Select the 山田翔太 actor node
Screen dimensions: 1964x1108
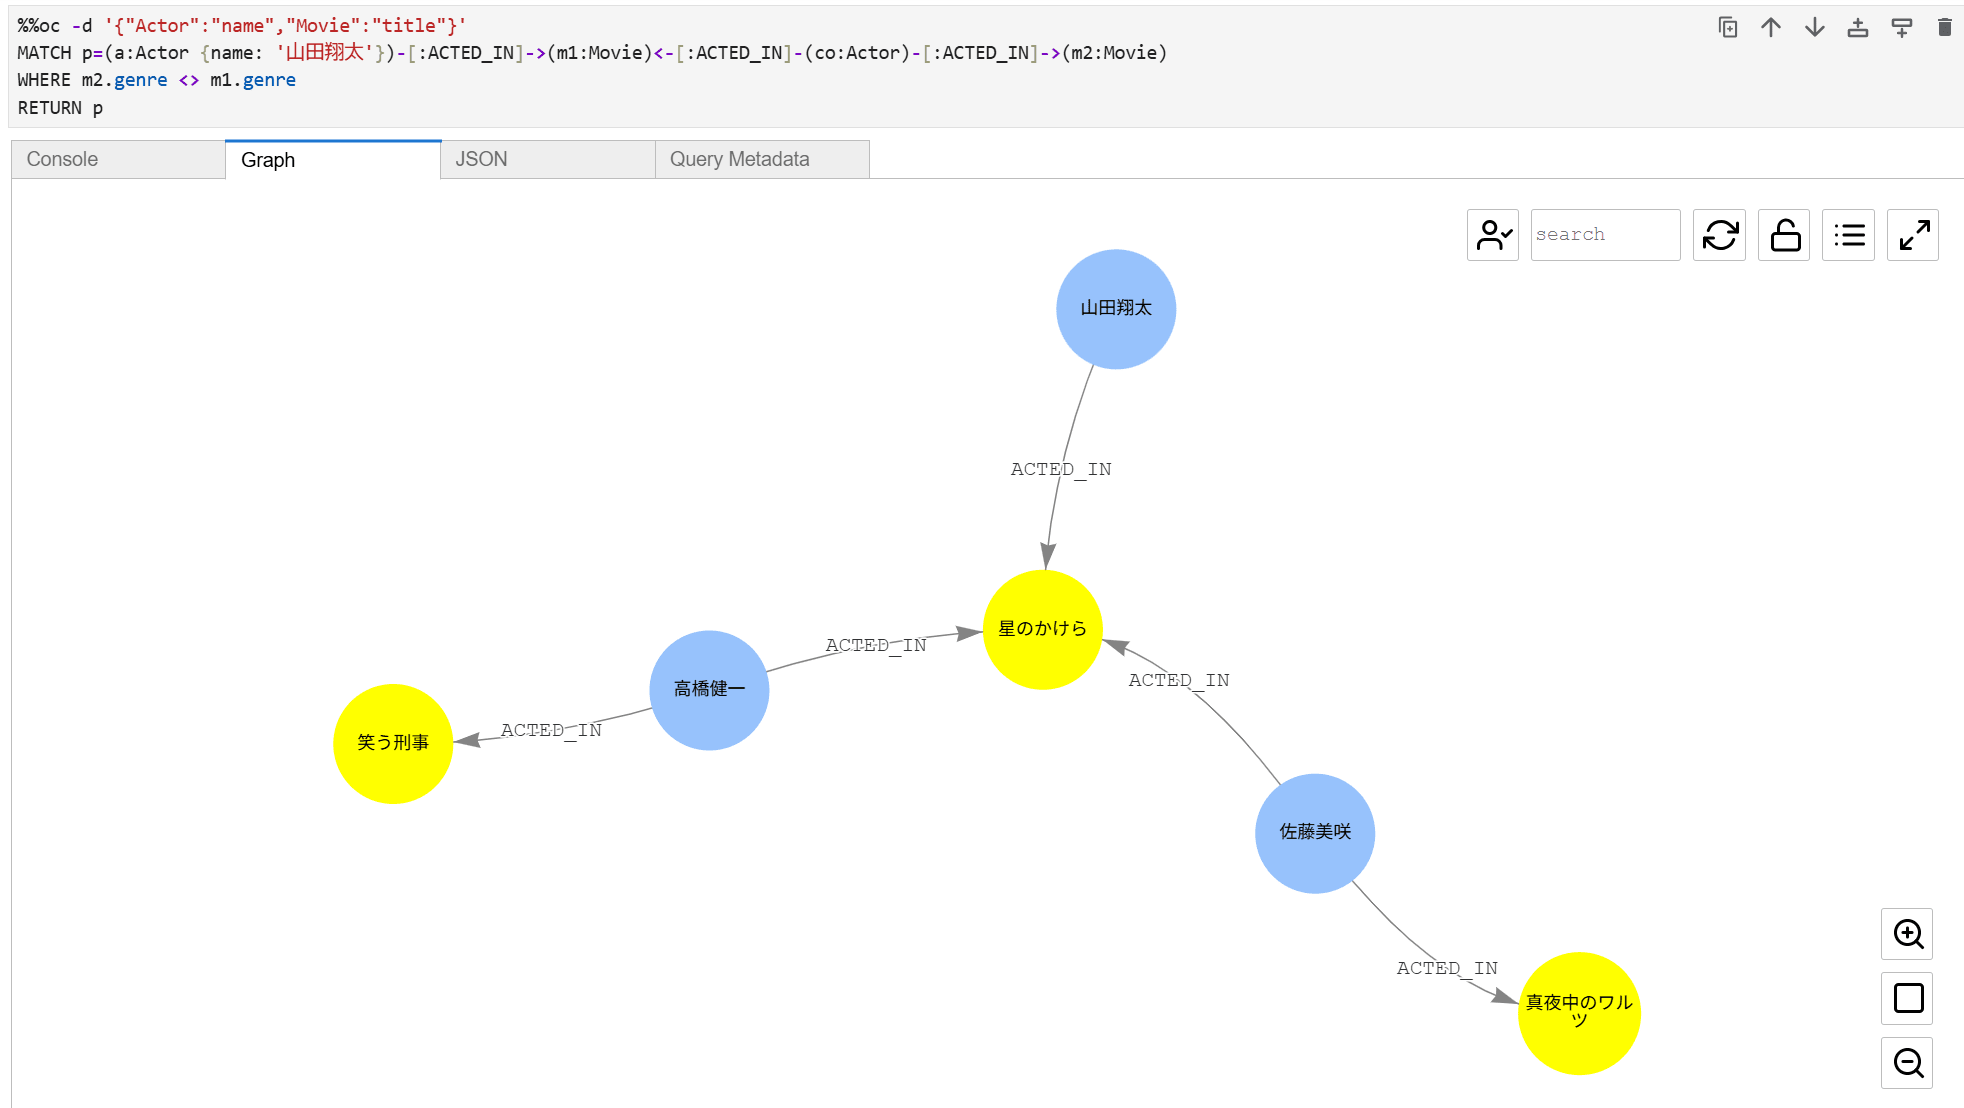tap(1116, 309)
